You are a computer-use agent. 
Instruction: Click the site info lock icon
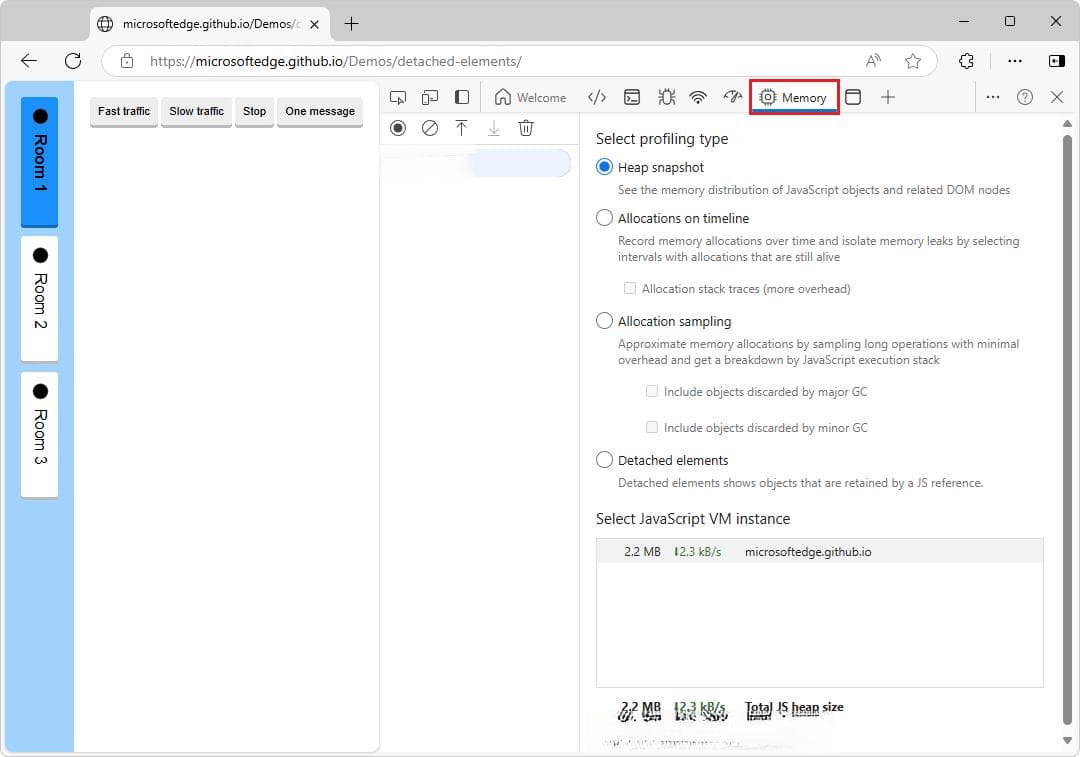click(x=127, y=61)
